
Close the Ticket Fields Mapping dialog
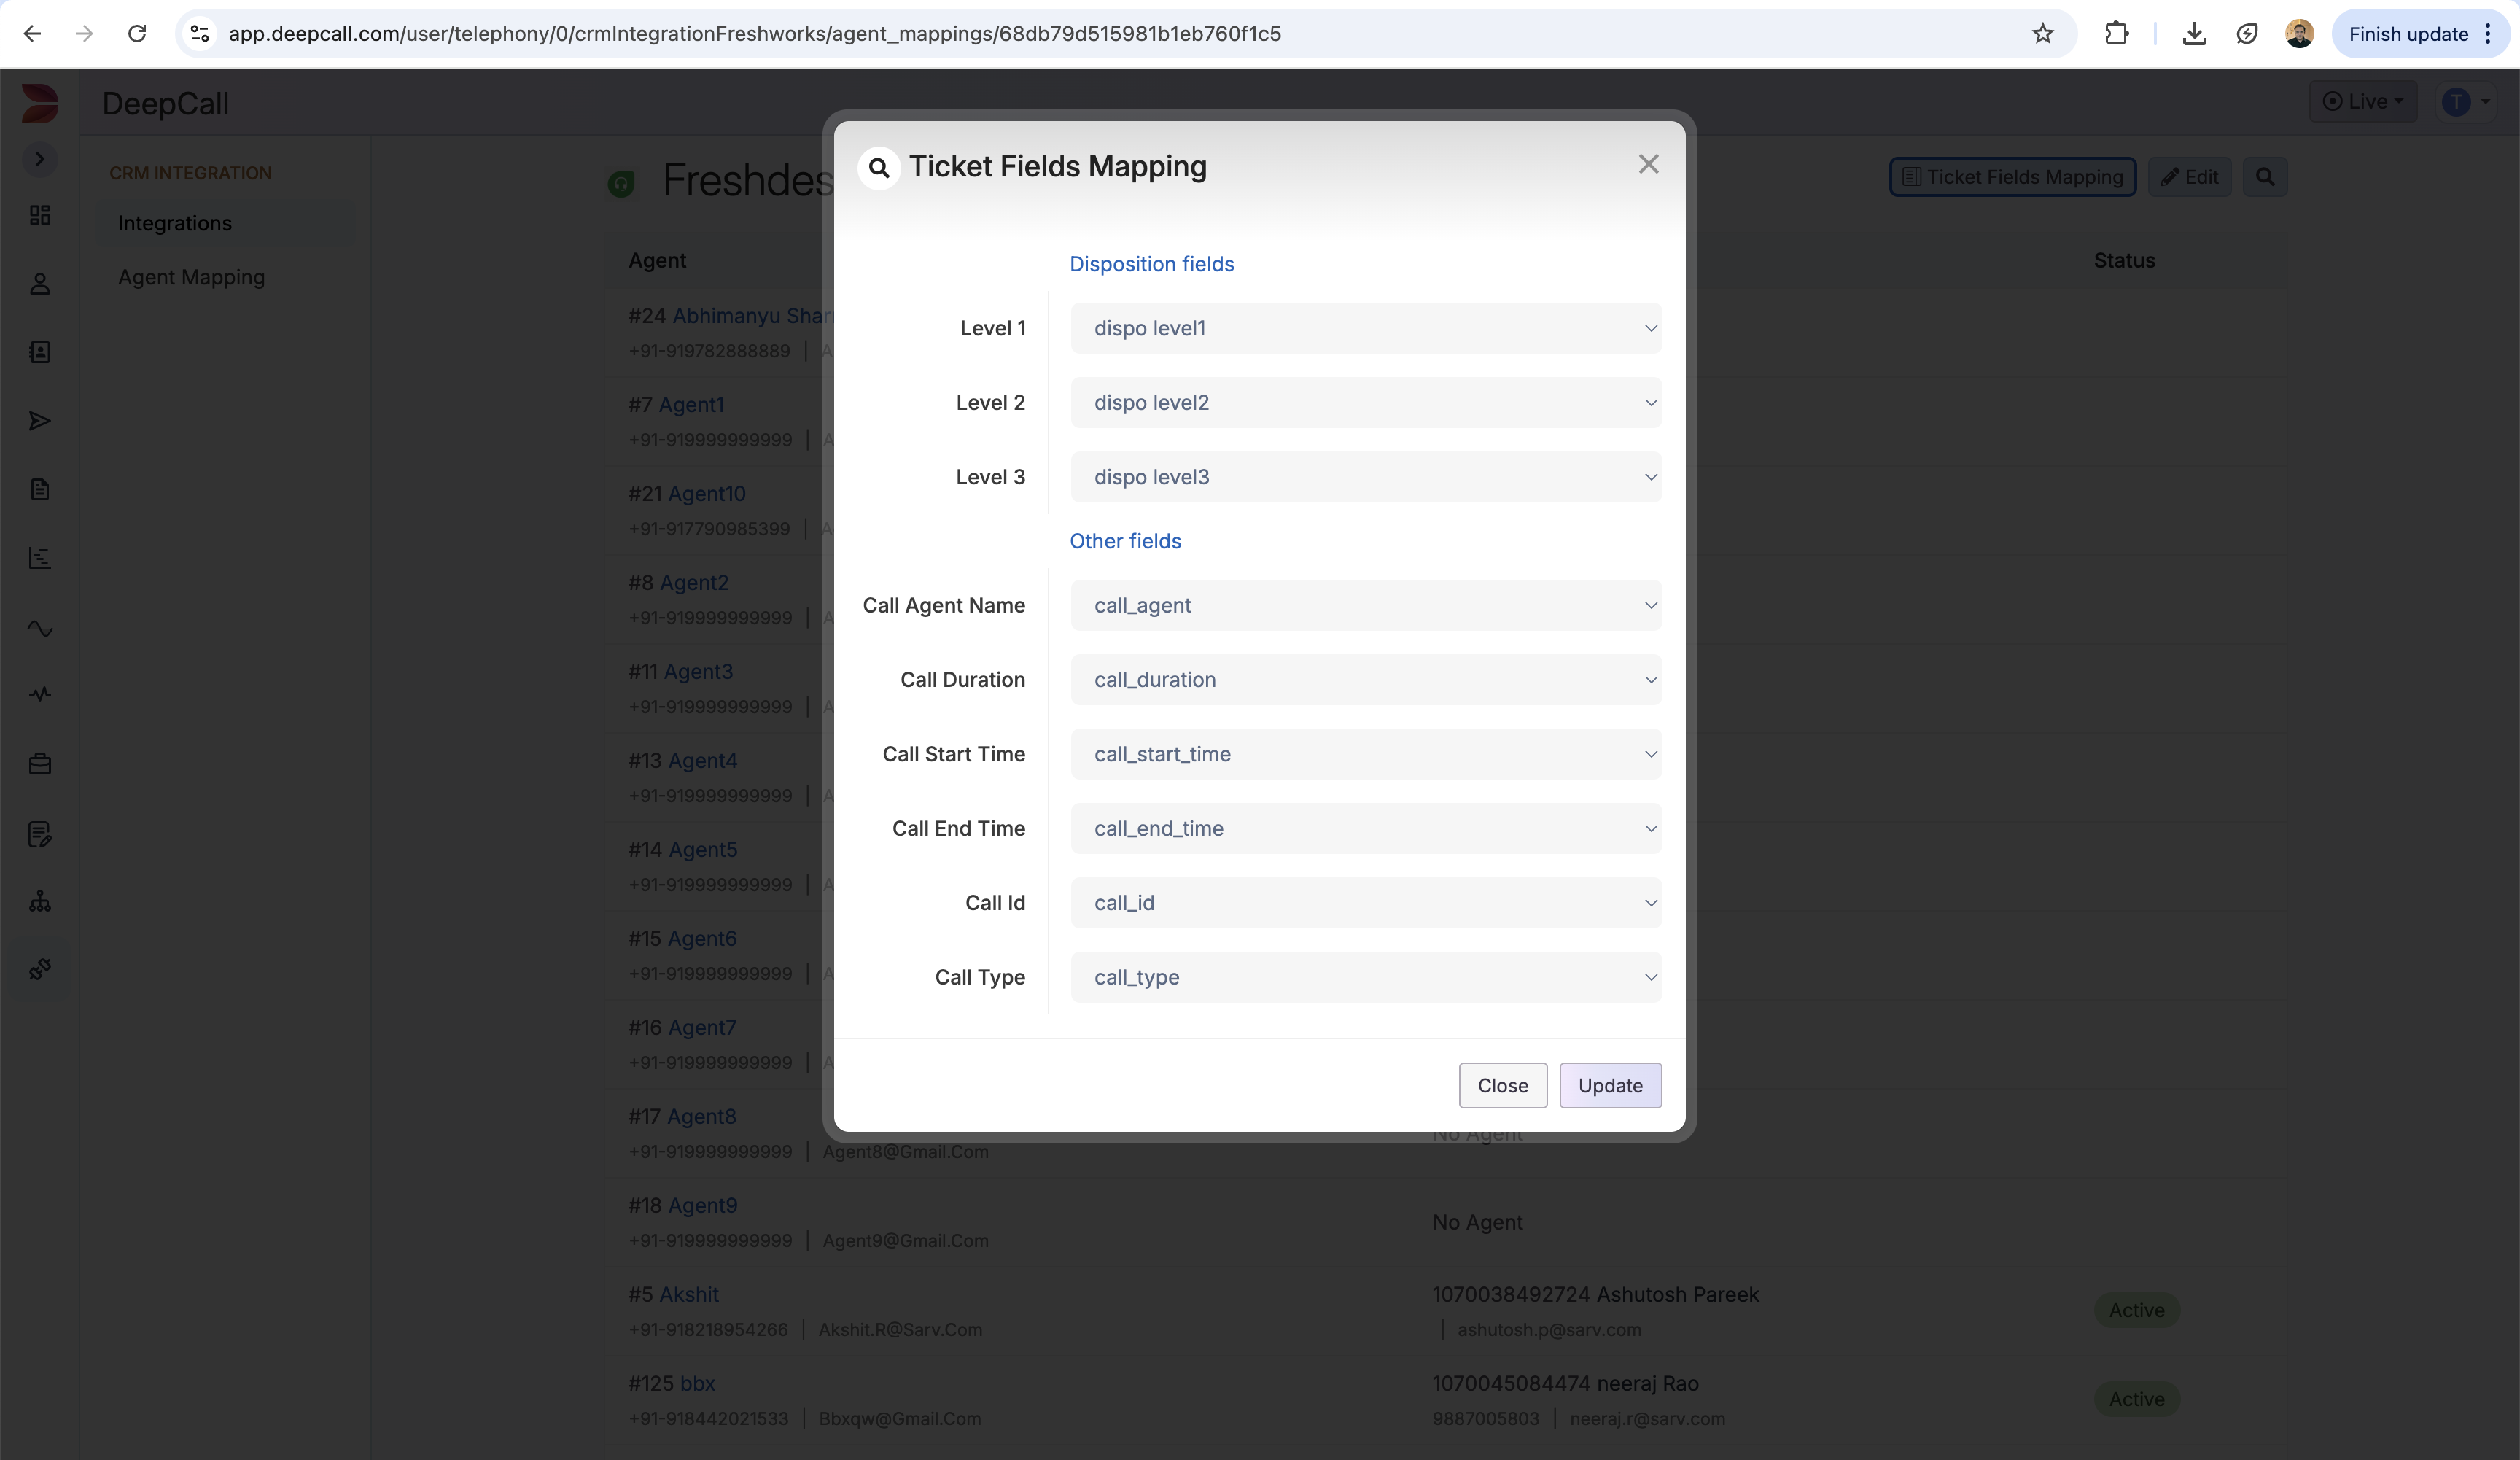1648,164
